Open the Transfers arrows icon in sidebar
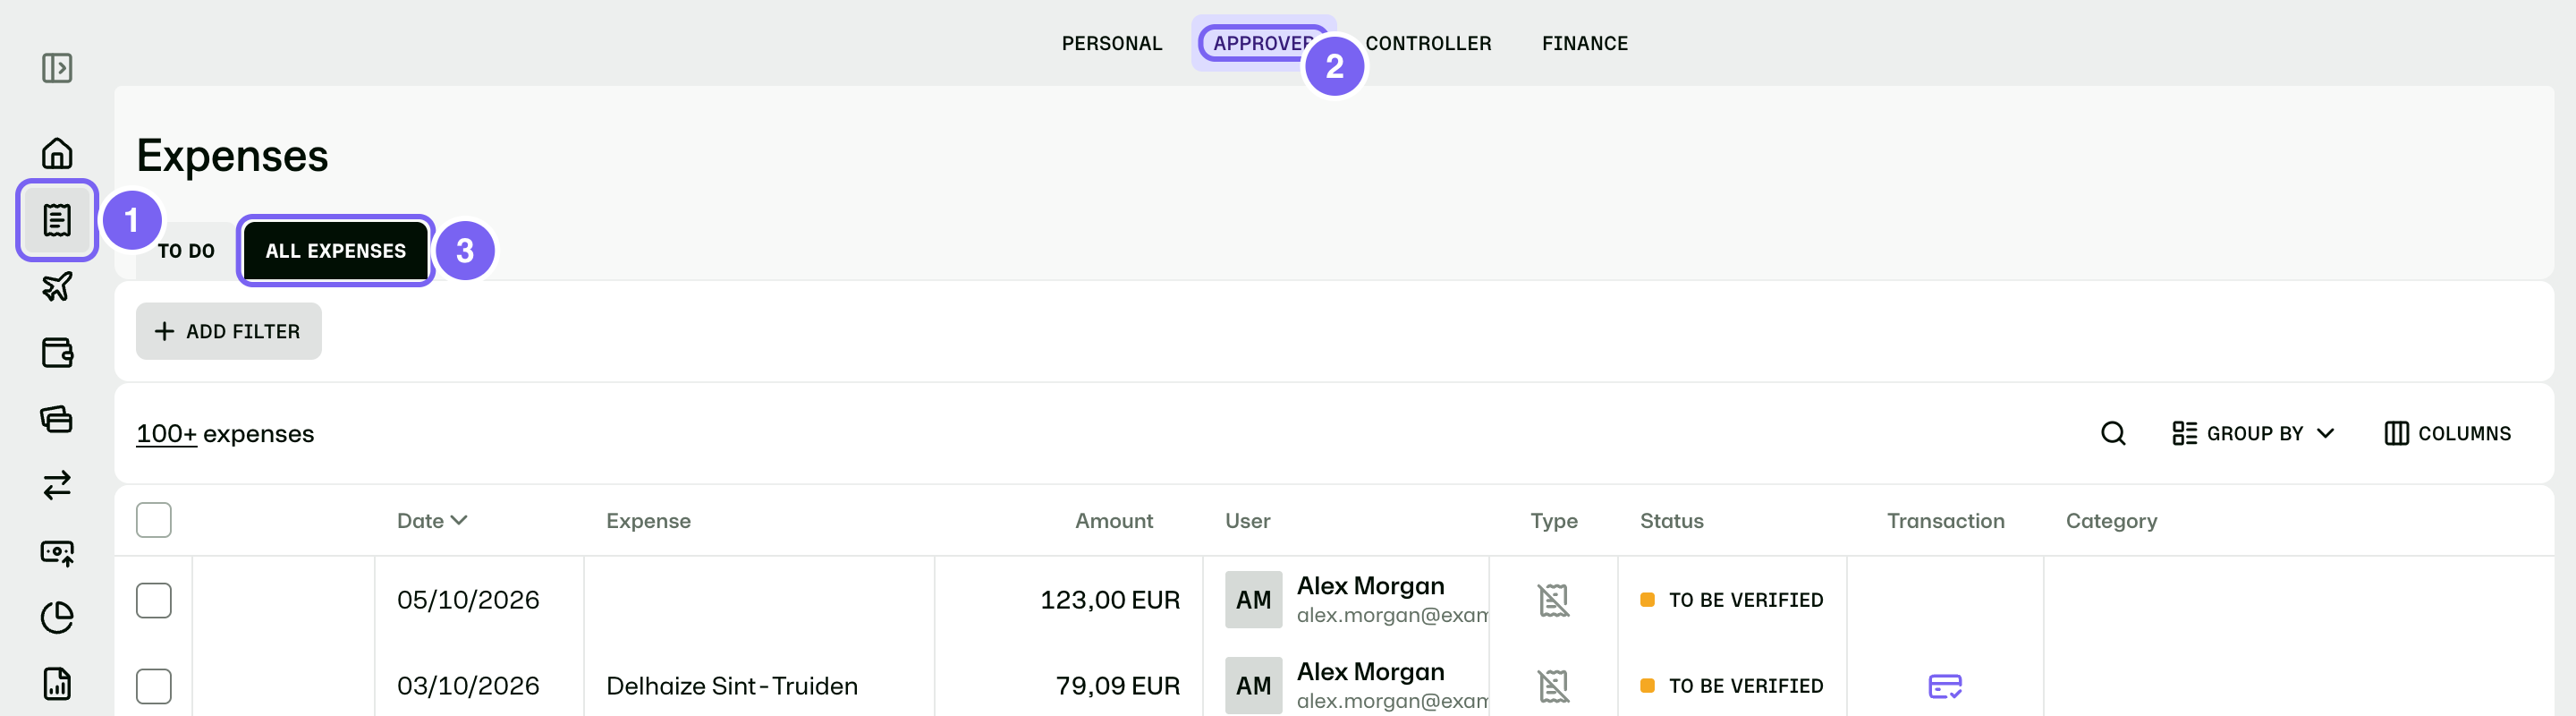This screenshot has height=716, width=2576. pyautogui.click(x=57, y=485)
